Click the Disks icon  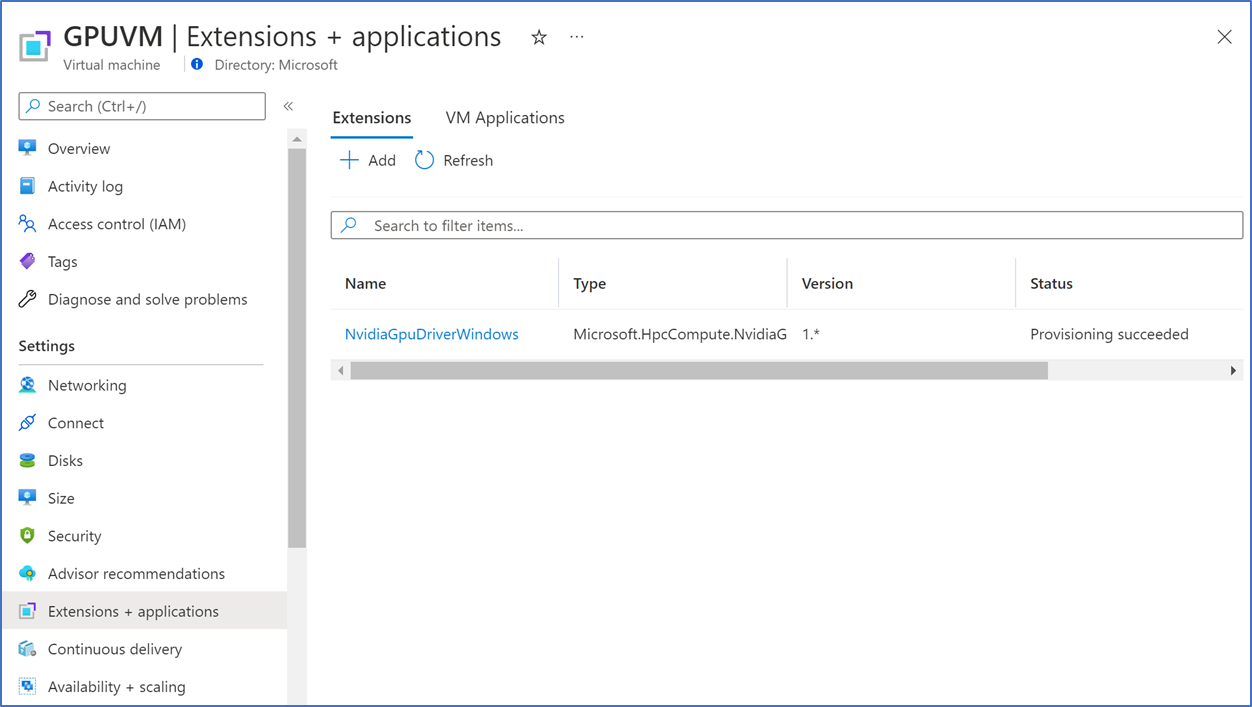point(28,461)
